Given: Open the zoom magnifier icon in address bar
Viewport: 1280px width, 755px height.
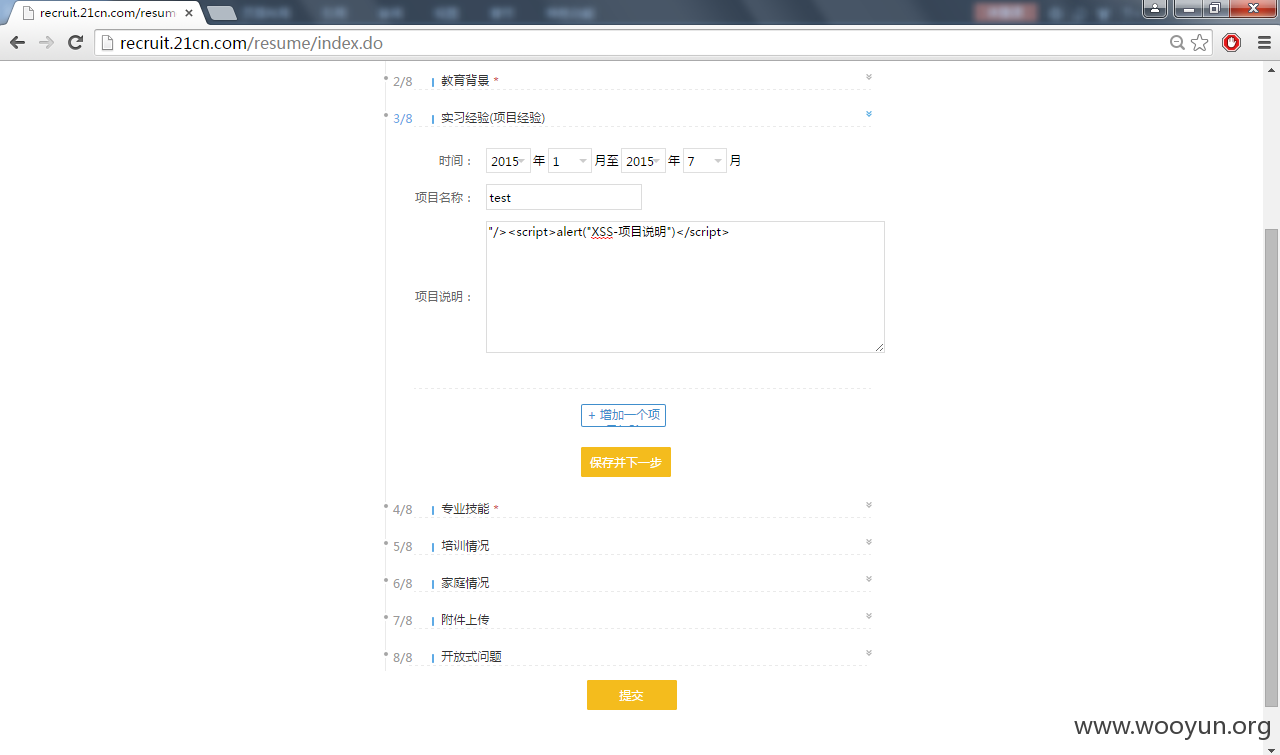Looking at the screenshot, I should (1177, 43).
